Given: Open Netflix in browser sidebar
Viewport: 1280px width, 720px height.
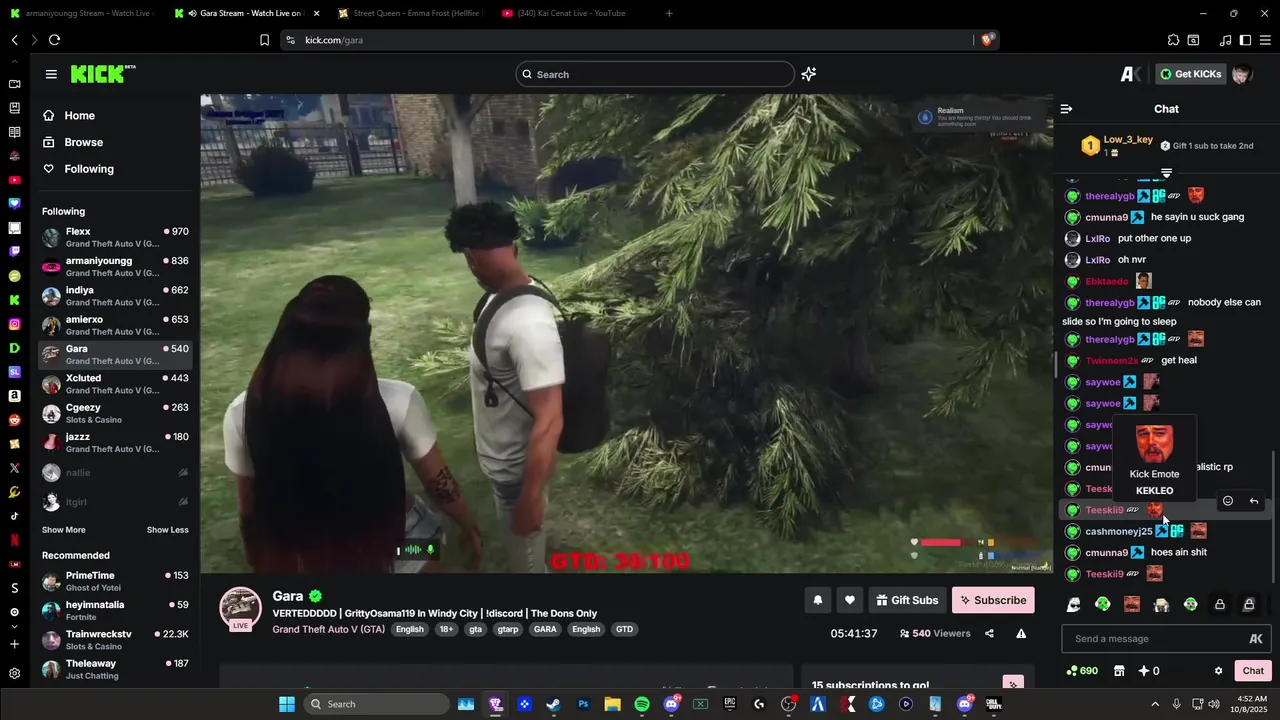Looking at the screenshot, I should pyautogui.click(x=14, y=540).
